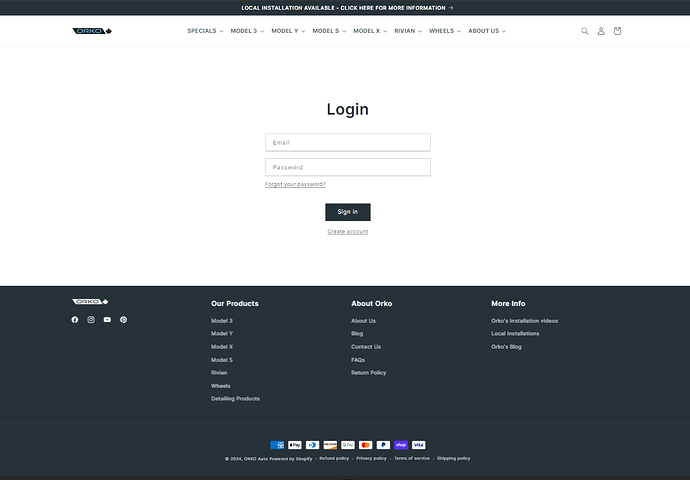Click the Password input field
The height and width of the screenshot is (480, 690).
coord(348,167)
